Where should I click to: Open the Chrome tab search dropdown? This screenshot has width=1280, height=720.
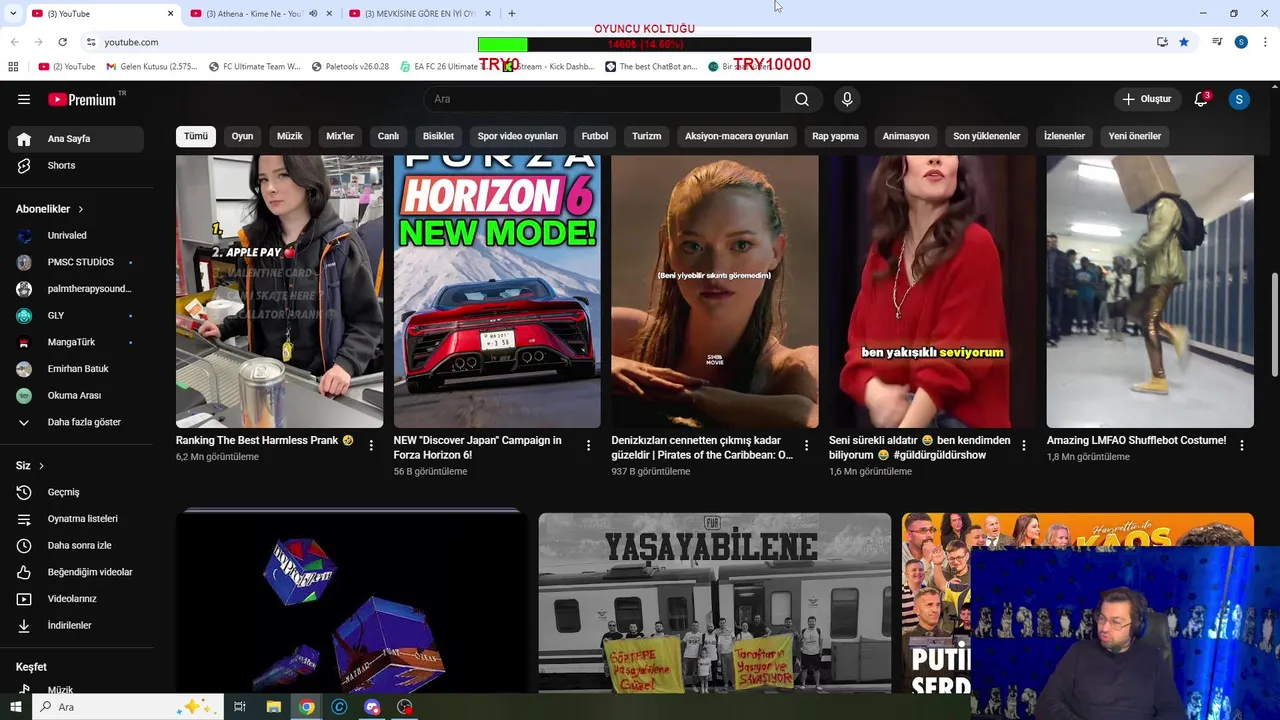(13, 13)
